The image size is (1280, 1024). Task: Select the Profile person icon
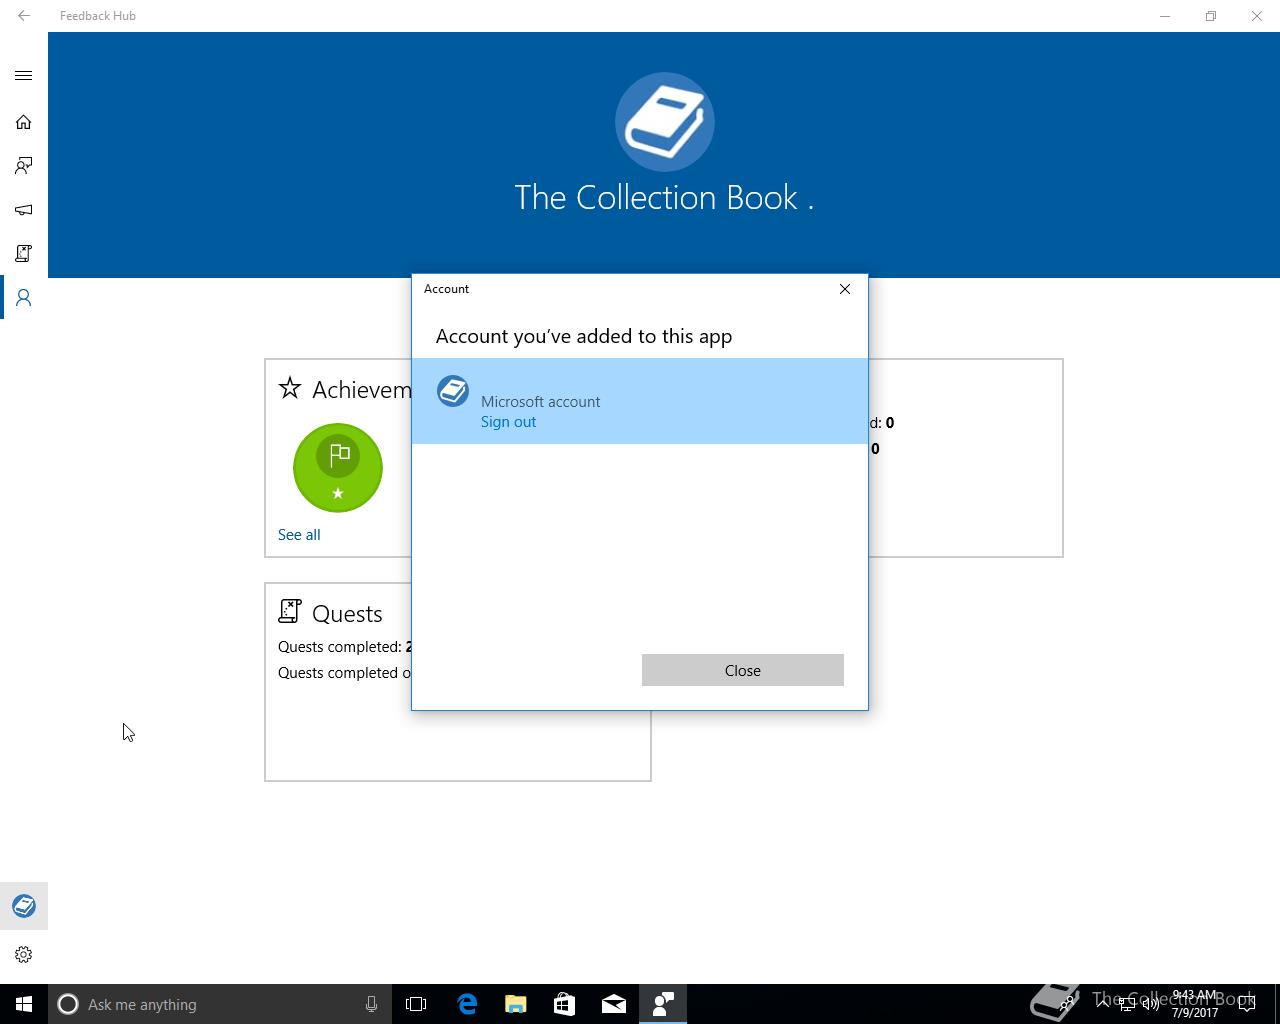tap(24, 298)
